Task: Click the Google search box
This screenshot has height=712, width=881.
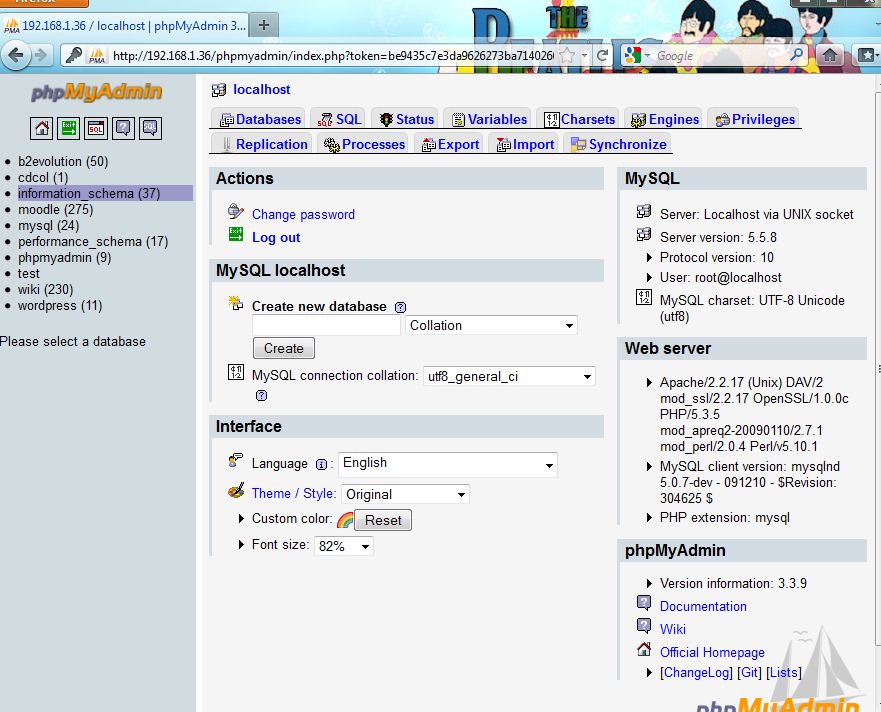Action: pyautogui.click(x=721, y=56)
